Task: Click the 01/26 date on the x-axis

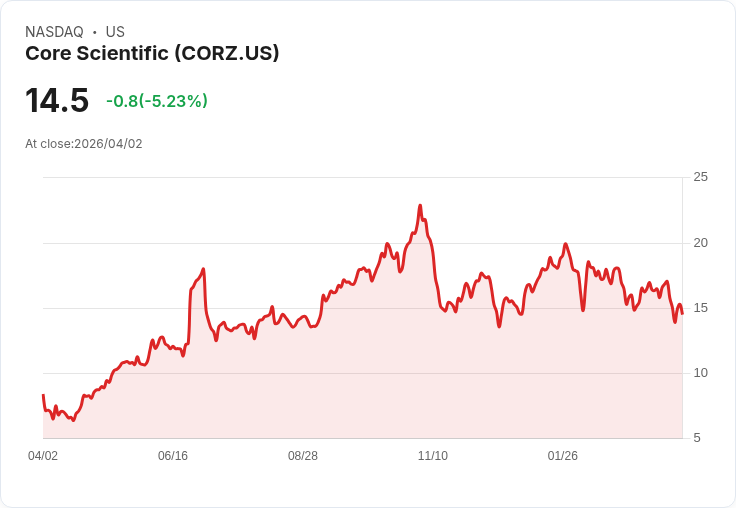Action: 563,456
